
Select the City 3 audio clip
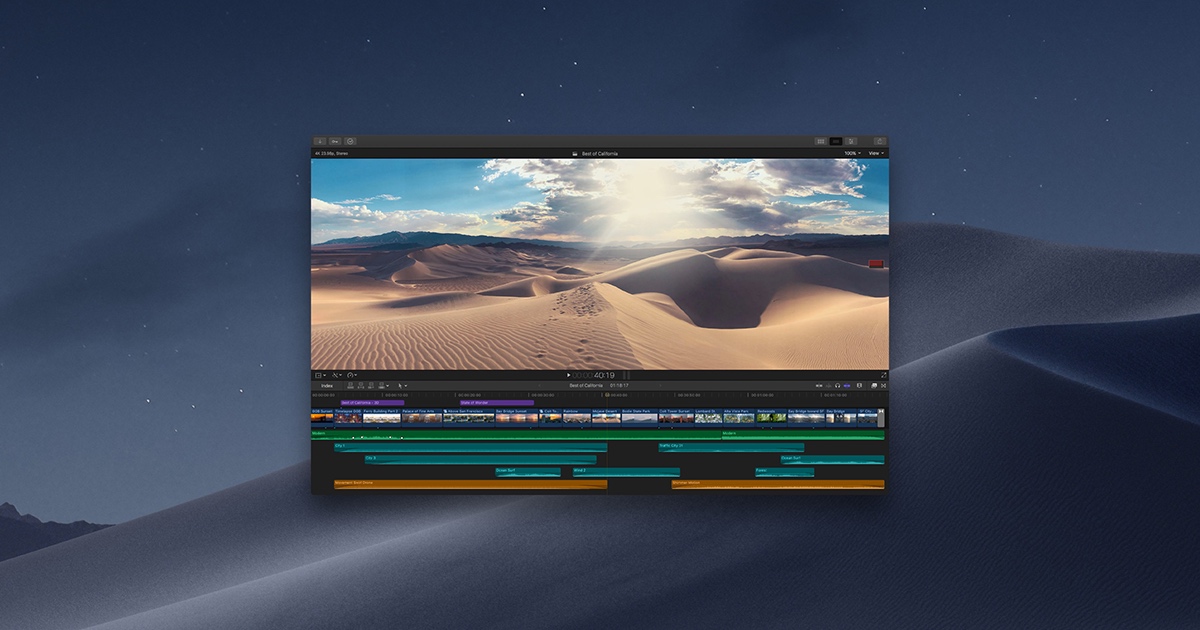click(x=480, y=460)
